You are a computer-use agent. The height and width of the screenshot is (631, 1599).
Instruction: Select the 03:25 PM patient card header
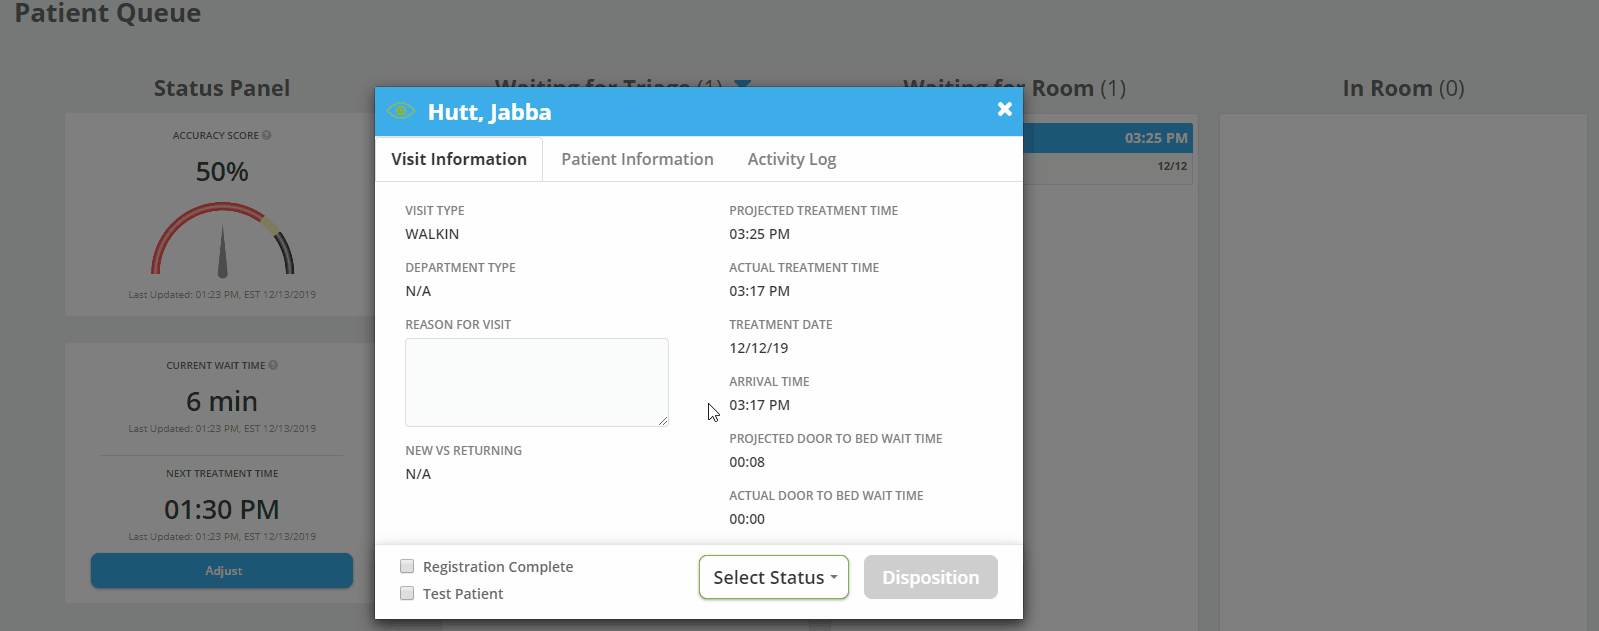click(x=1108, y=138)
